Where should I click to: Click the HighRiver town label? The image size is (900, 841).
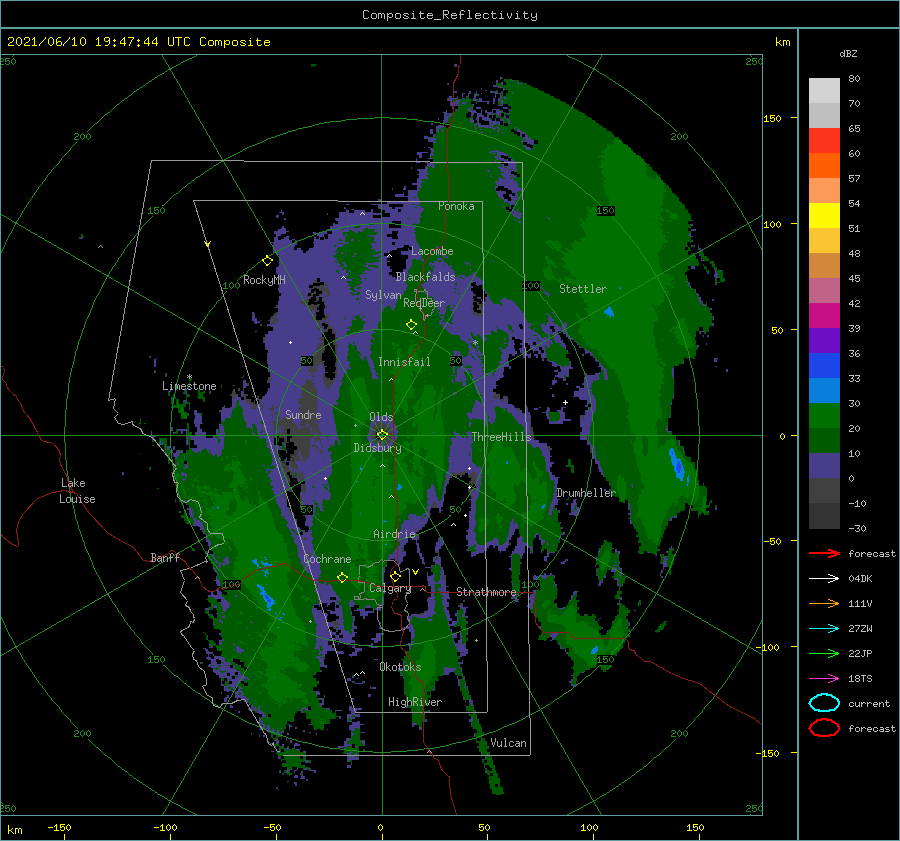pos(415,702)
